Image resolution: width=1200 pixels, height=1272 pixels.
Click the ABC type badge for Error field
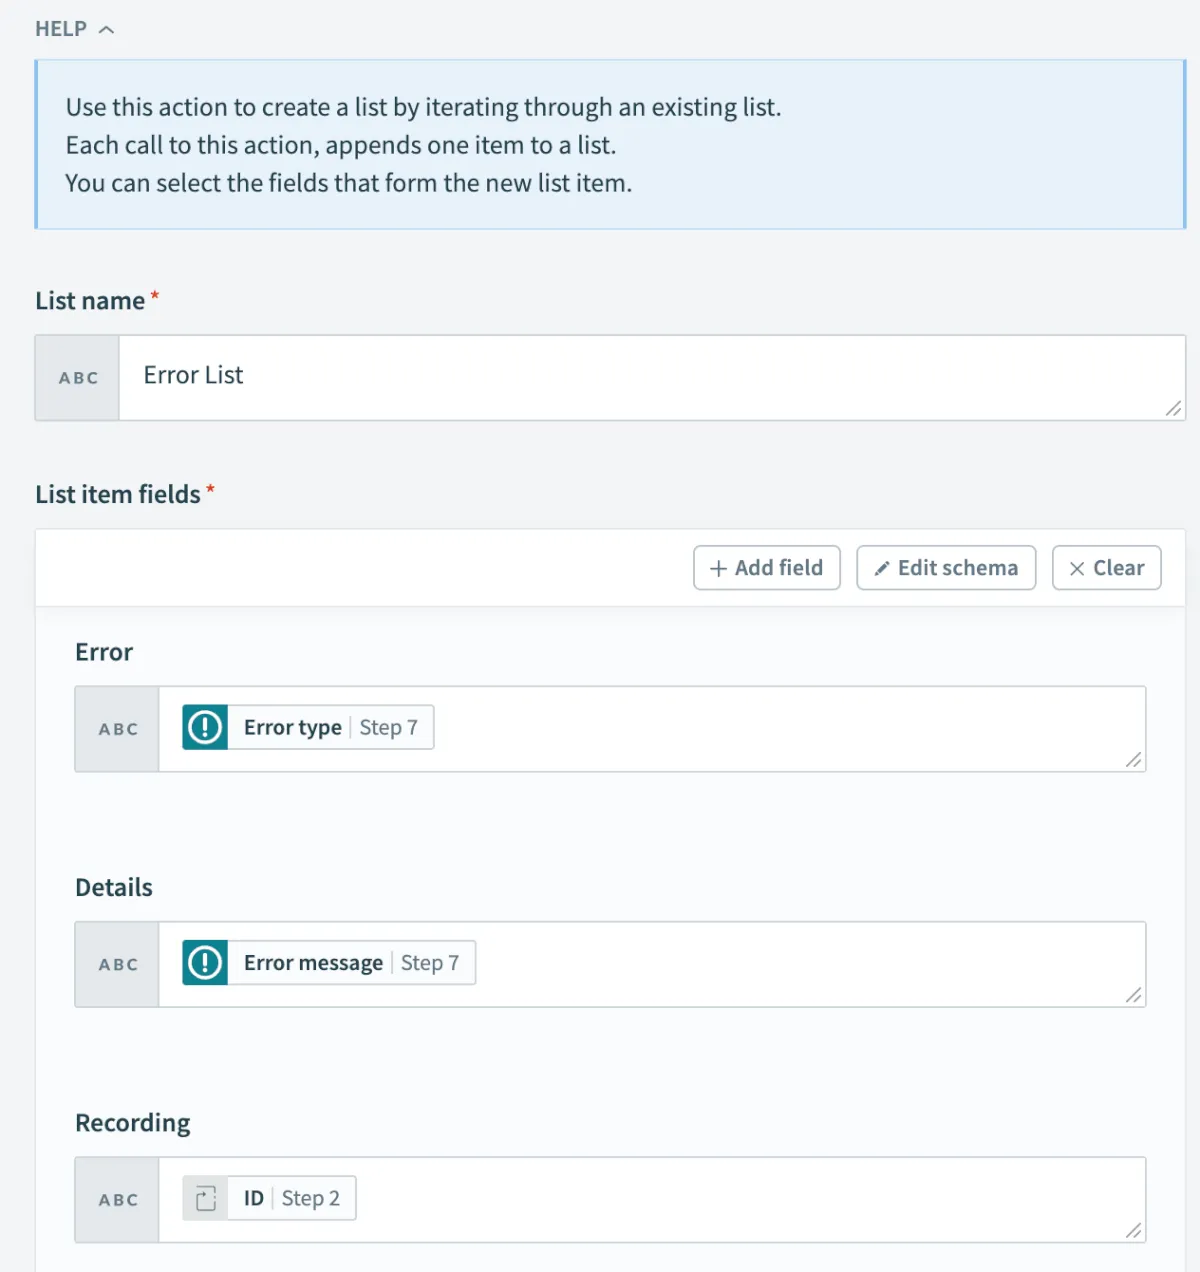point(118,729)
